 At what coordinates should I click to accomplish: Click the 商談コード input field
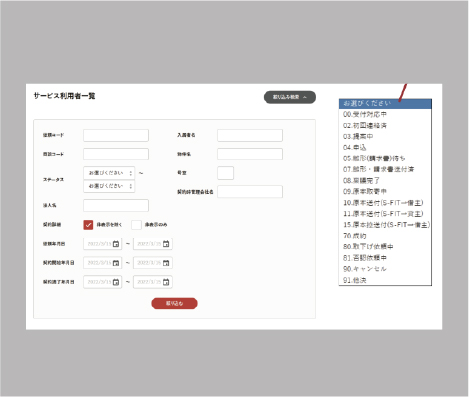point(116,154)
